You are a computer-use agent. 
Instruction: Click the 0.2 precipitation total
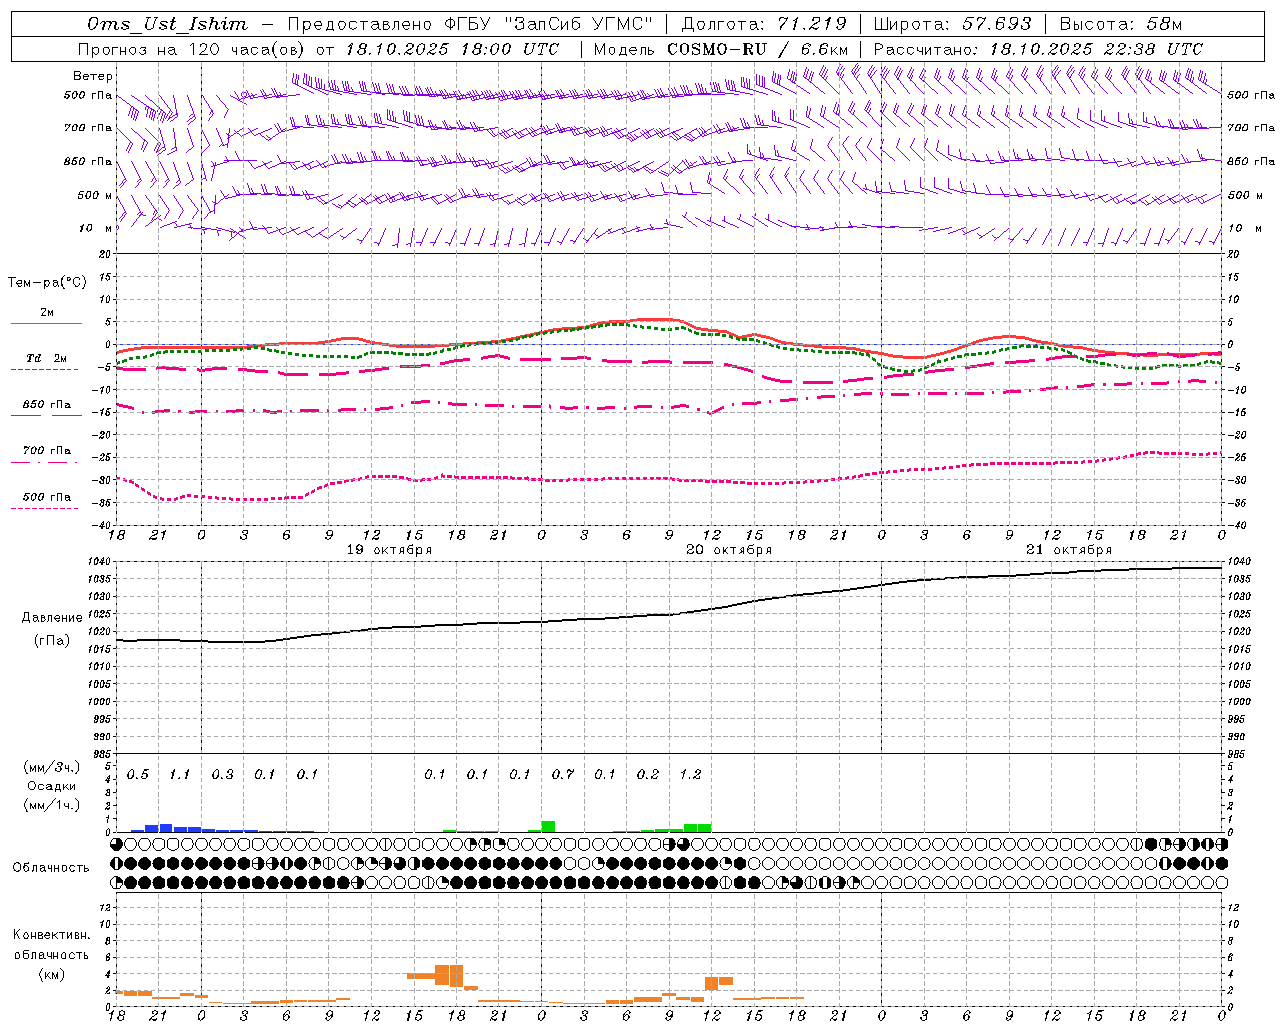click(648, 775)
